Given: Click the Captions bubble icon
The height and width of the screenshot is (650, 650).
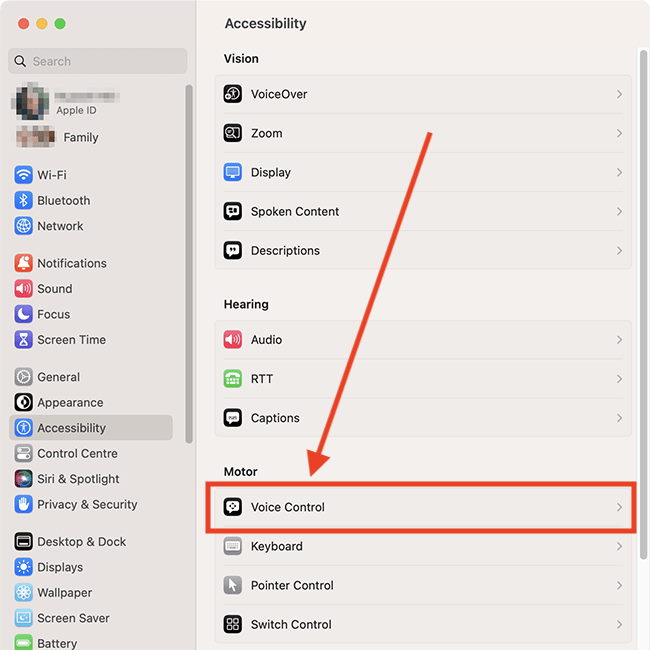Looking at the screenshot, I should tap(233, 418).
